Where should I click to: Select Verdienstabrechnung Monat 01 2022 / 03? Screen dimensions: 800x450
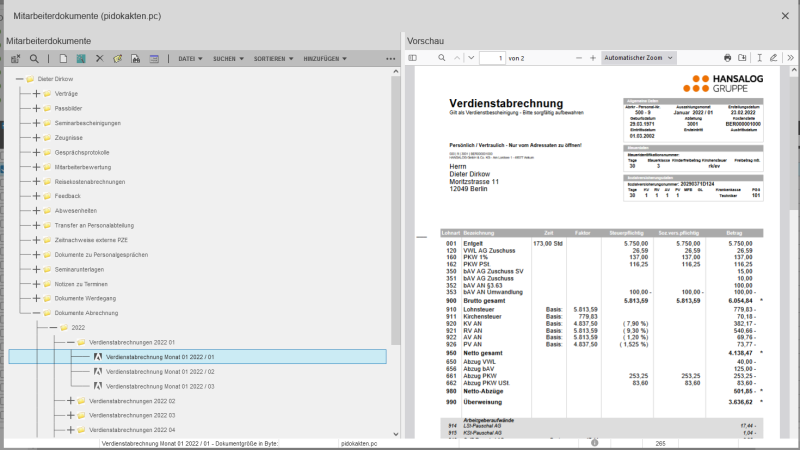[160, 386]
